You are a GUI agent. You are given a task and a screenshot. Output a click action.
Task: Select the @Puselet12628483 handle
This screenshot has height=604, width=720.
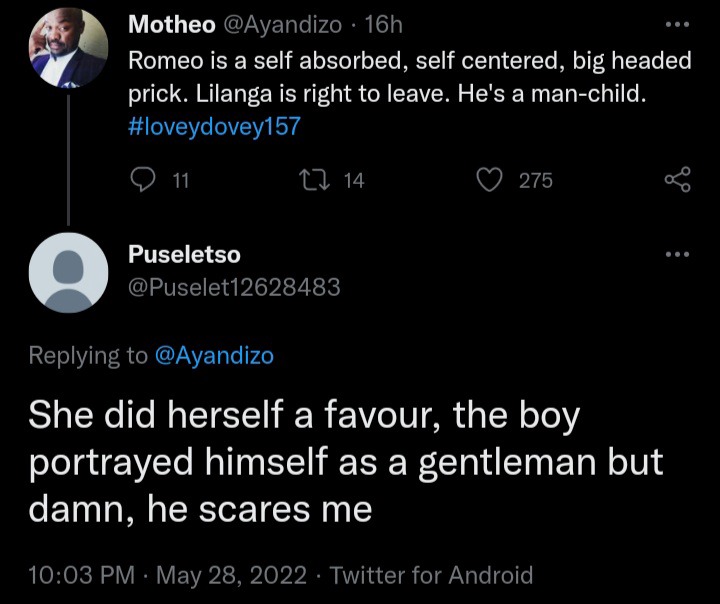(x=234, y=287)
